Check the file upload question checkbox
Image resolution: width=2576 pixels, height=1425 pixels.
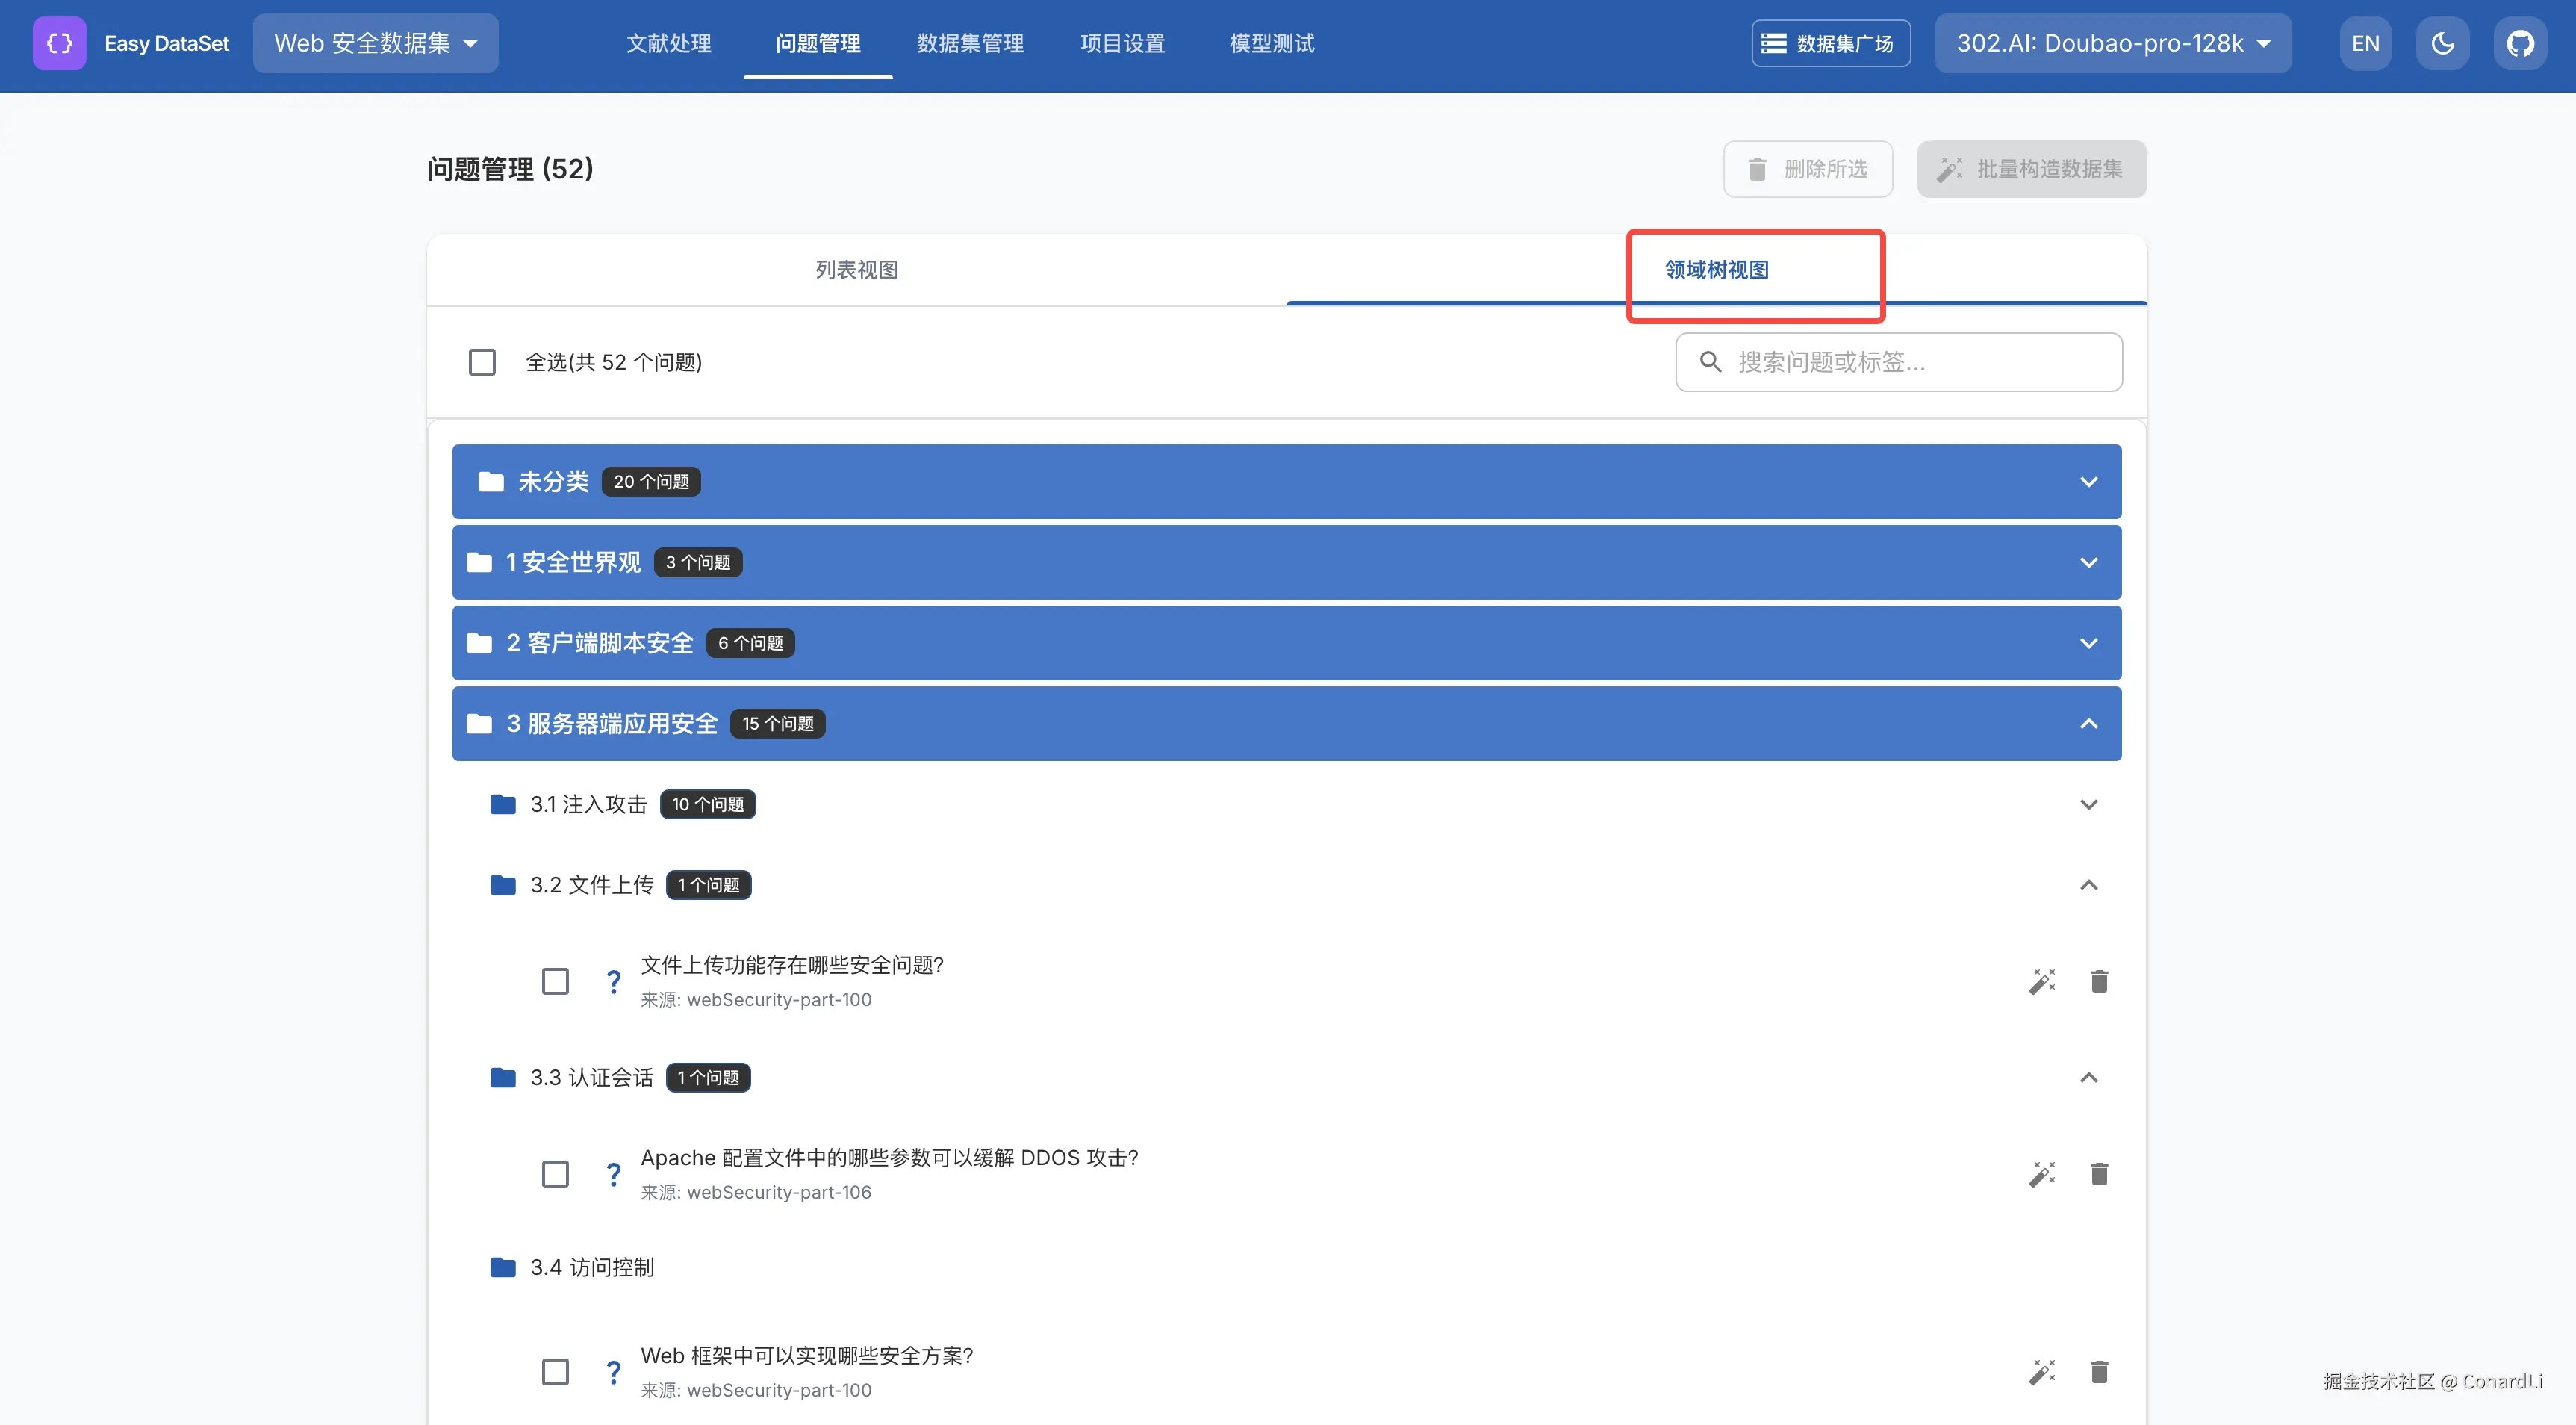click(555, 981)
